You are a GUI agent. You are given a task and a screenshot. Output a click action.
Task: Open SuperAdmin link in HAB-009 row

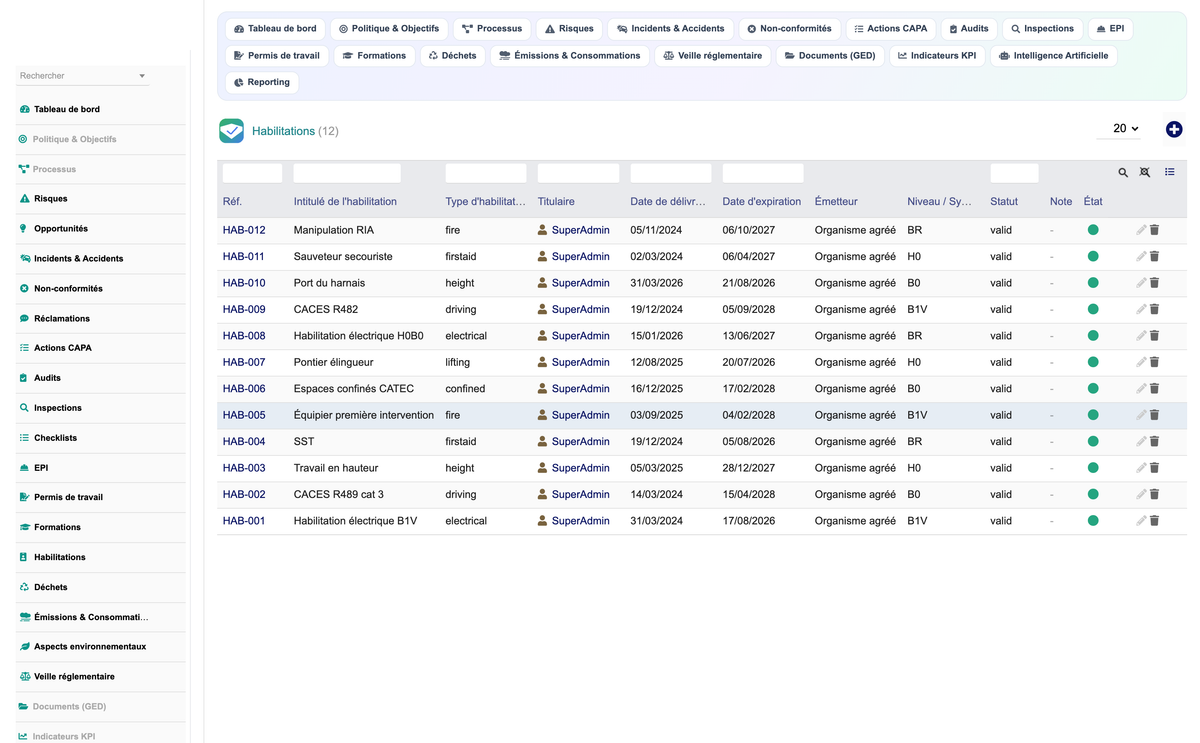pos(580,309)
